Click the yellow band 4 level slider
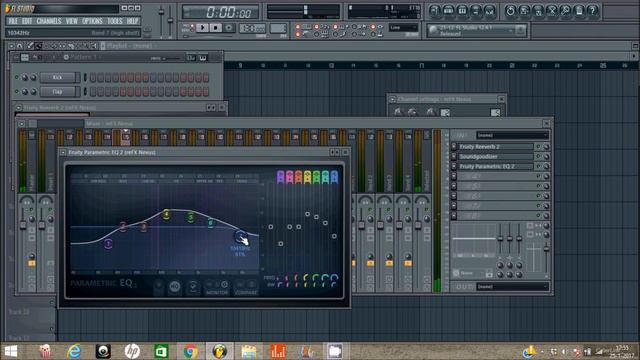 (307, 214)
